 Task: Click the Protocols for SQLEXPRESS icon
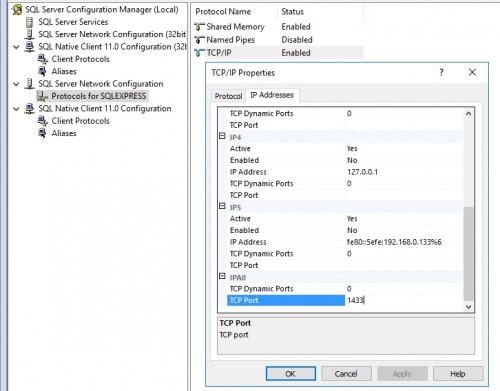[x=42, y=96]
